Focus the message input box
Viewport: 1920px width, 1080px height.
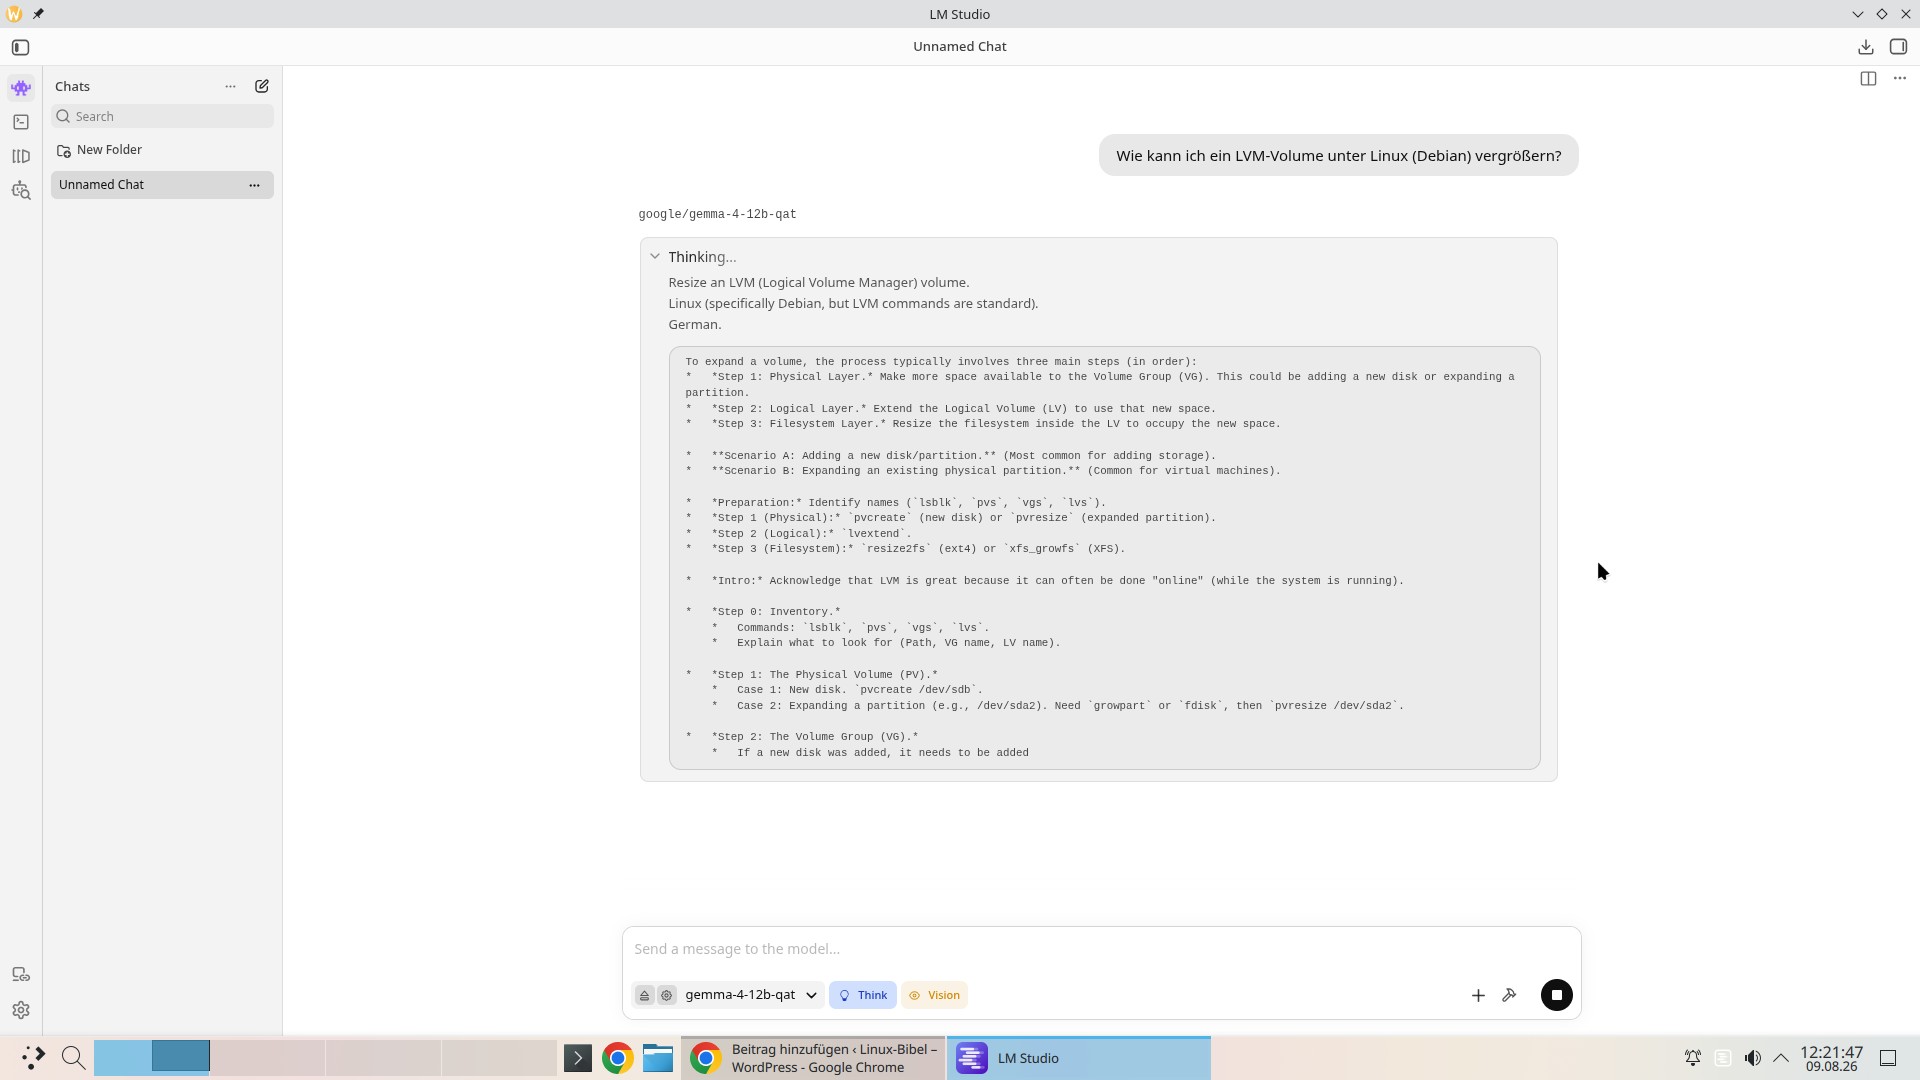[x=1100, y=949]
